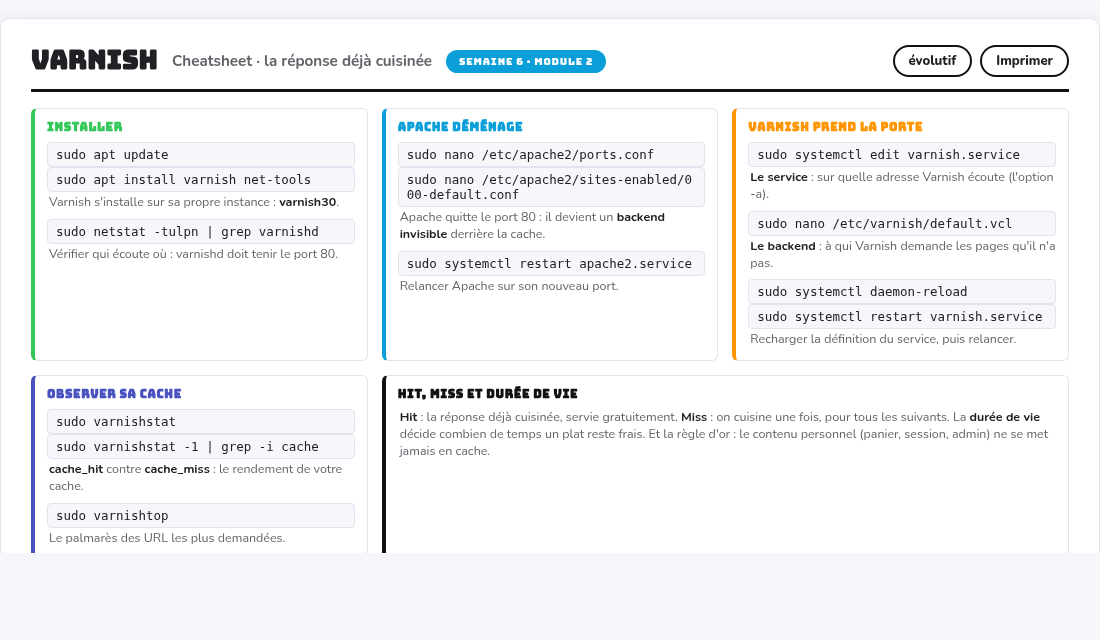The height and width of the screenshot is (640, 1100).
Task: Click the note 'Le palmarès des URL'
Action: pos(167,538)
